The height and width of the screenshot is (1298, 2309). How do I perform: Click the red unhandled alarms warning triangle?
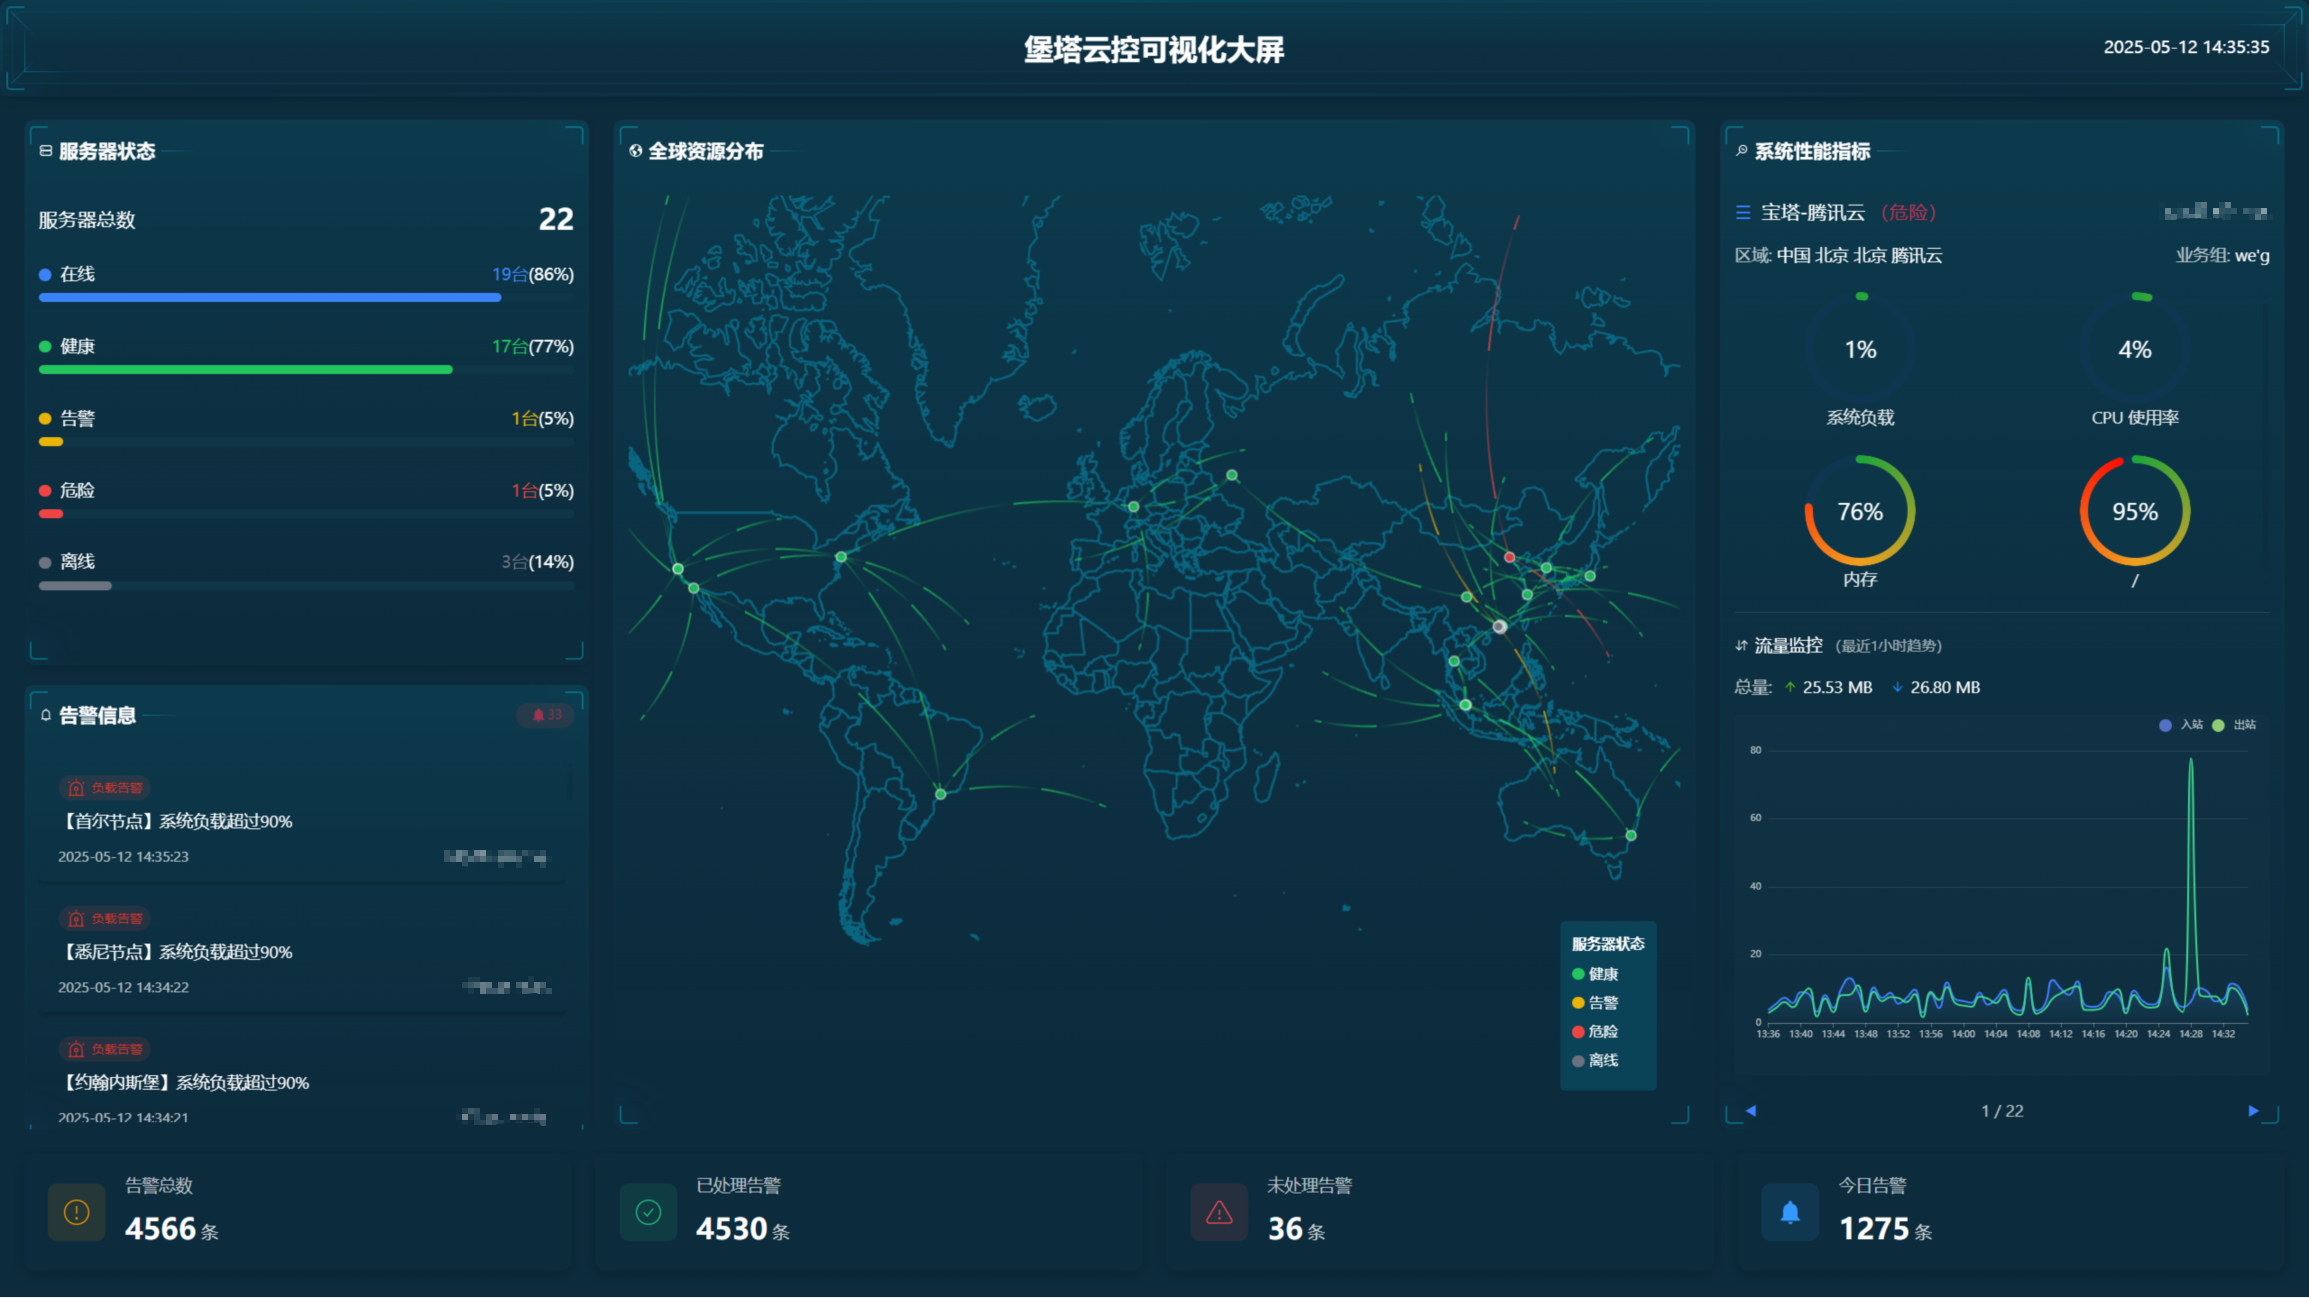tap(1219, 1213)
